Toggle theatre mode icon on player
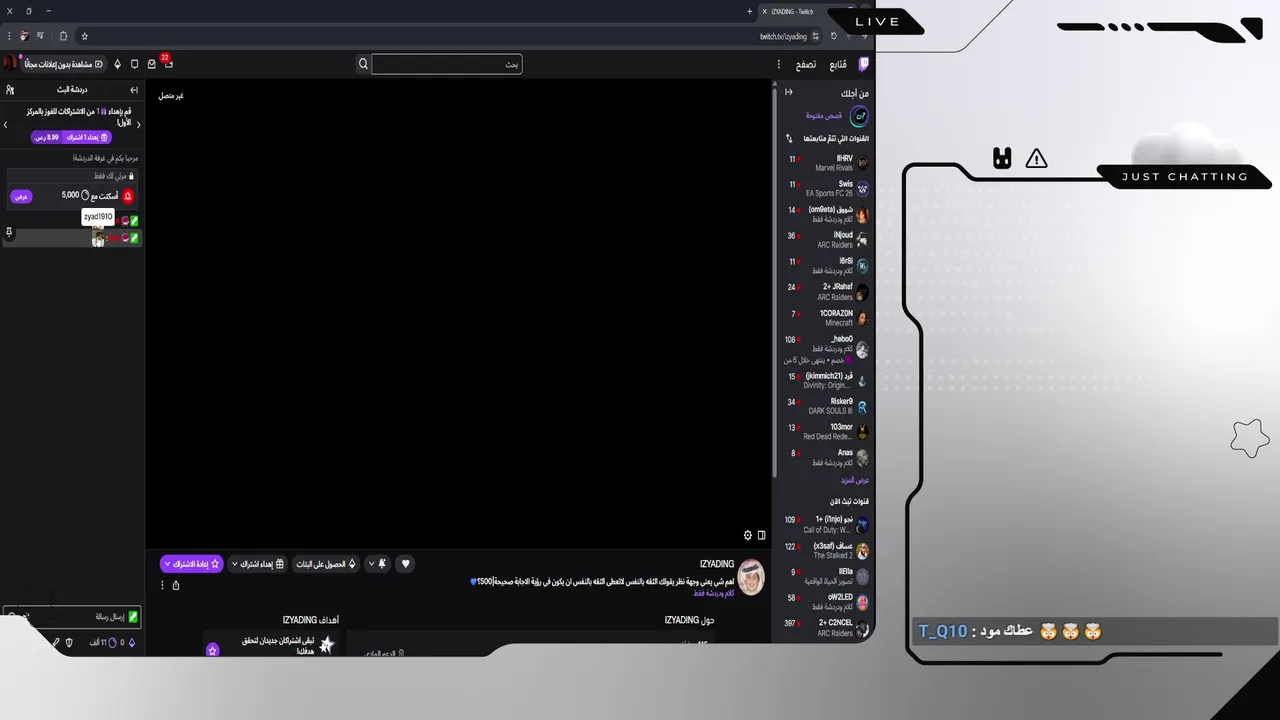The width and height of the screenshot is (1280, 720). click(x=762, y=535)
